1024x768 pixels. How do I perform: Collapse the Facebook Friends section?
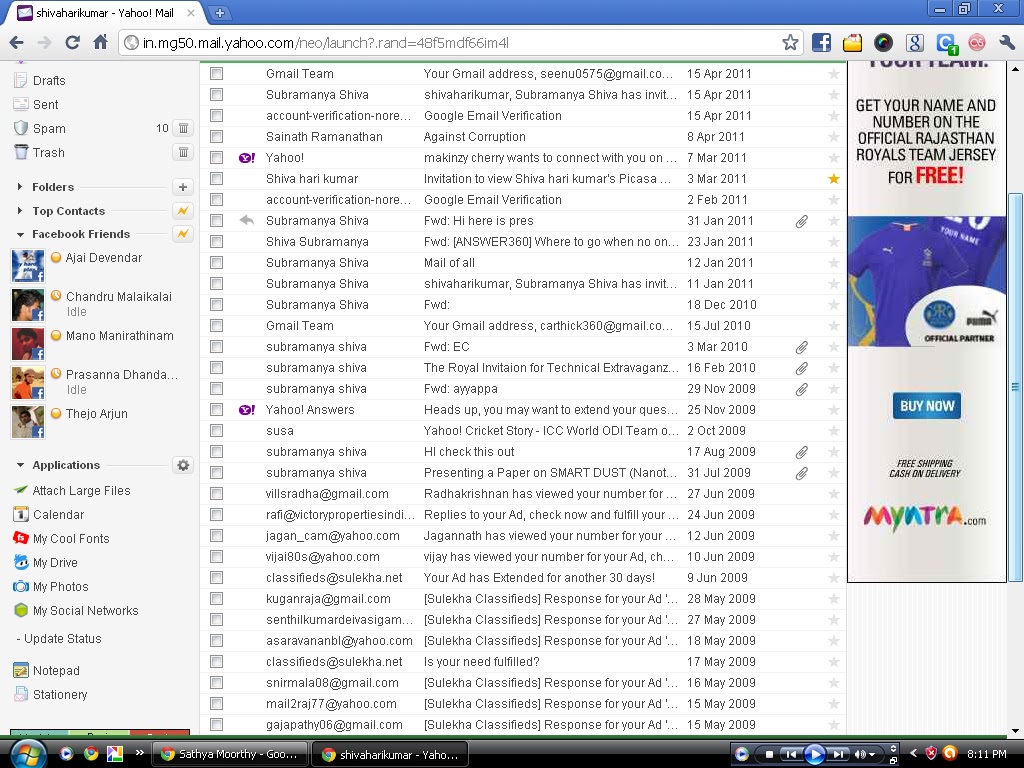pyautogui.click(x=20, y=234)
